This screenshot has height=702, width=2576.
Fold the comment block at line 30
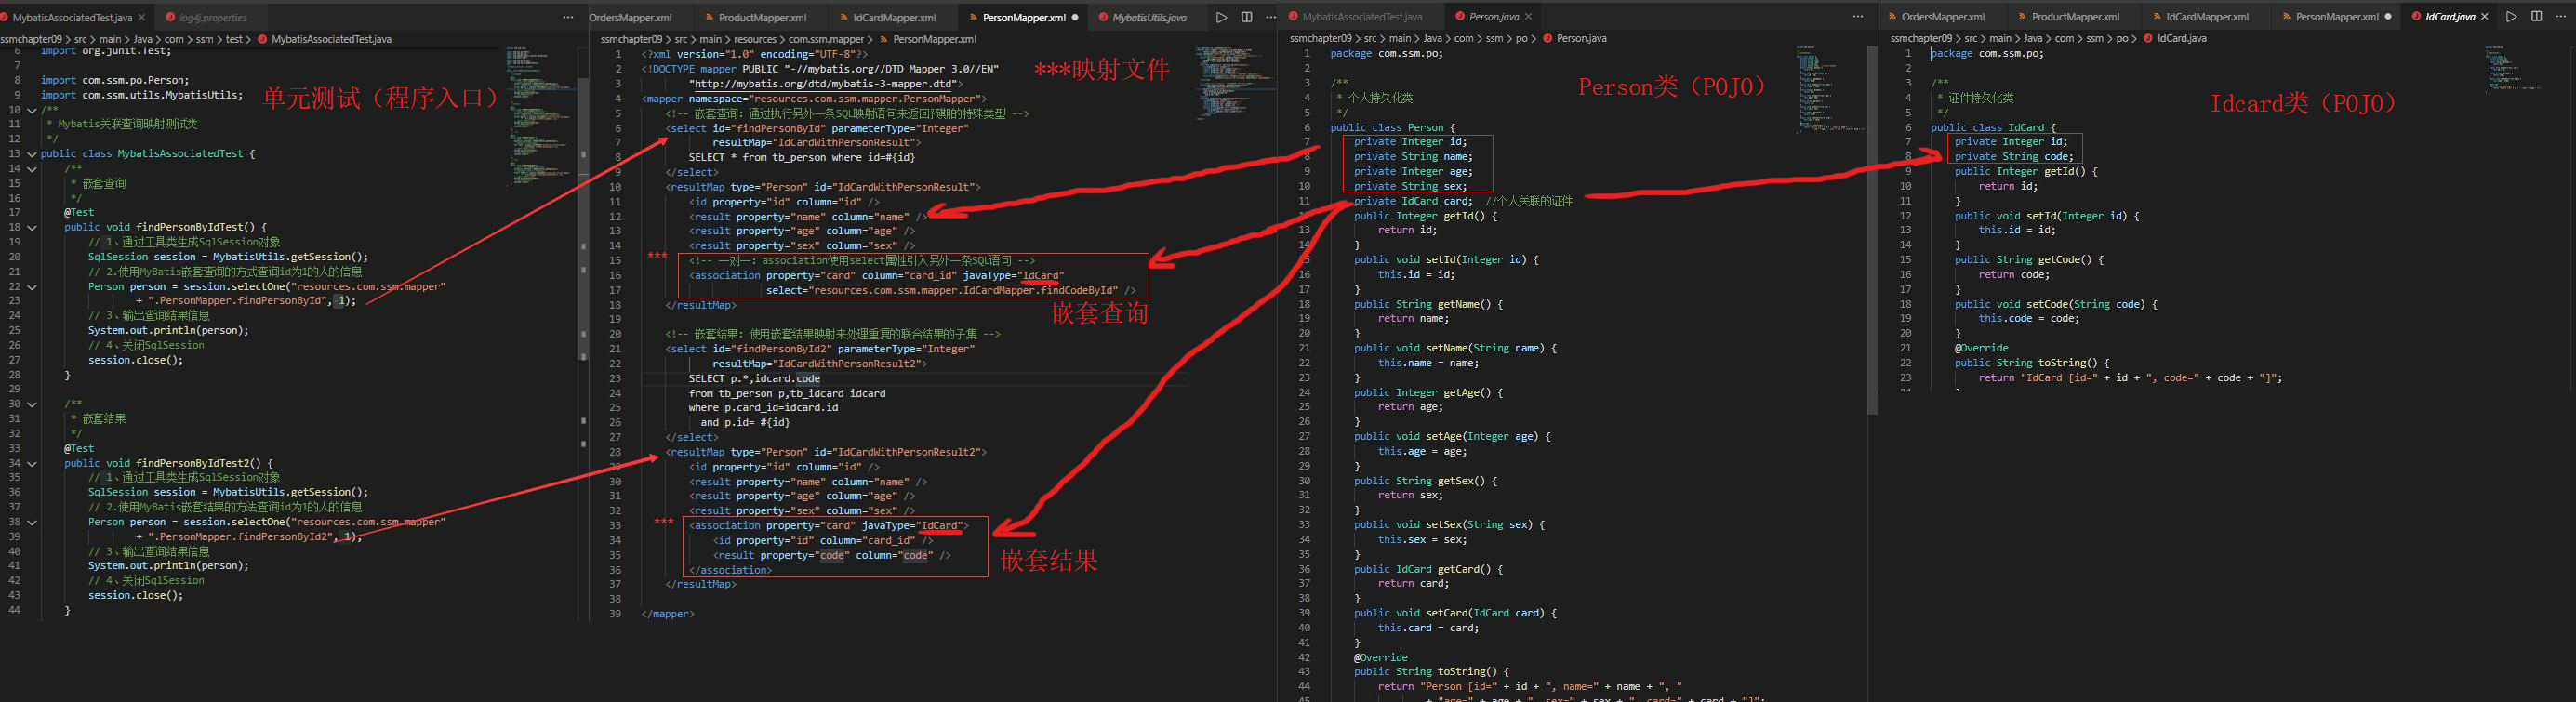click(x=32, y=404)
